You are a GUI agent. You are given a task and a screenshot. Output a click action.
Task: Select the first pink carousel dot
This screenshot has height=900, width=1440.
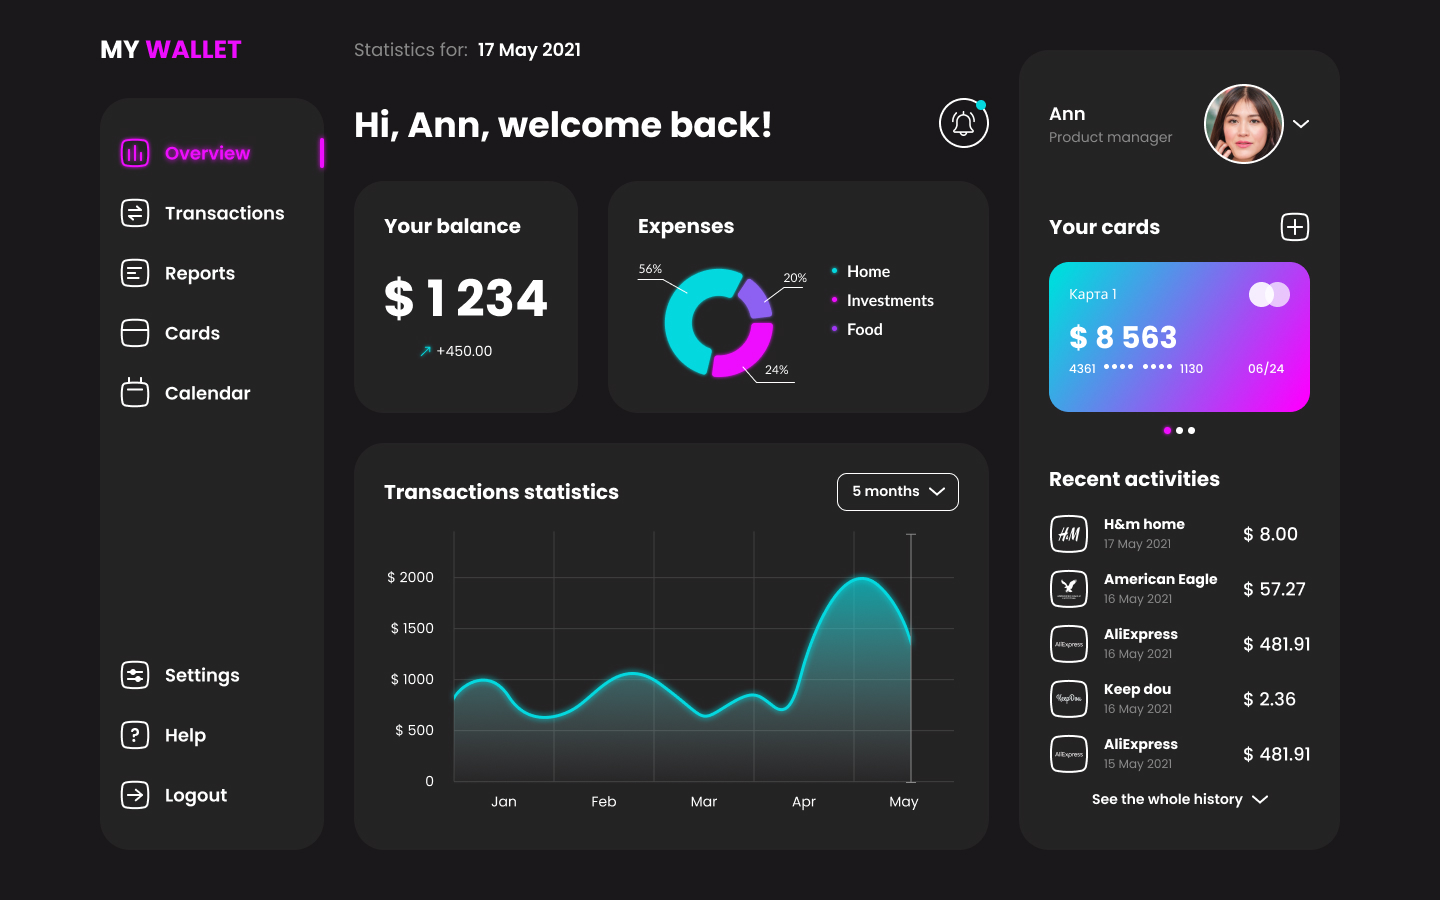click(1167, 431)
